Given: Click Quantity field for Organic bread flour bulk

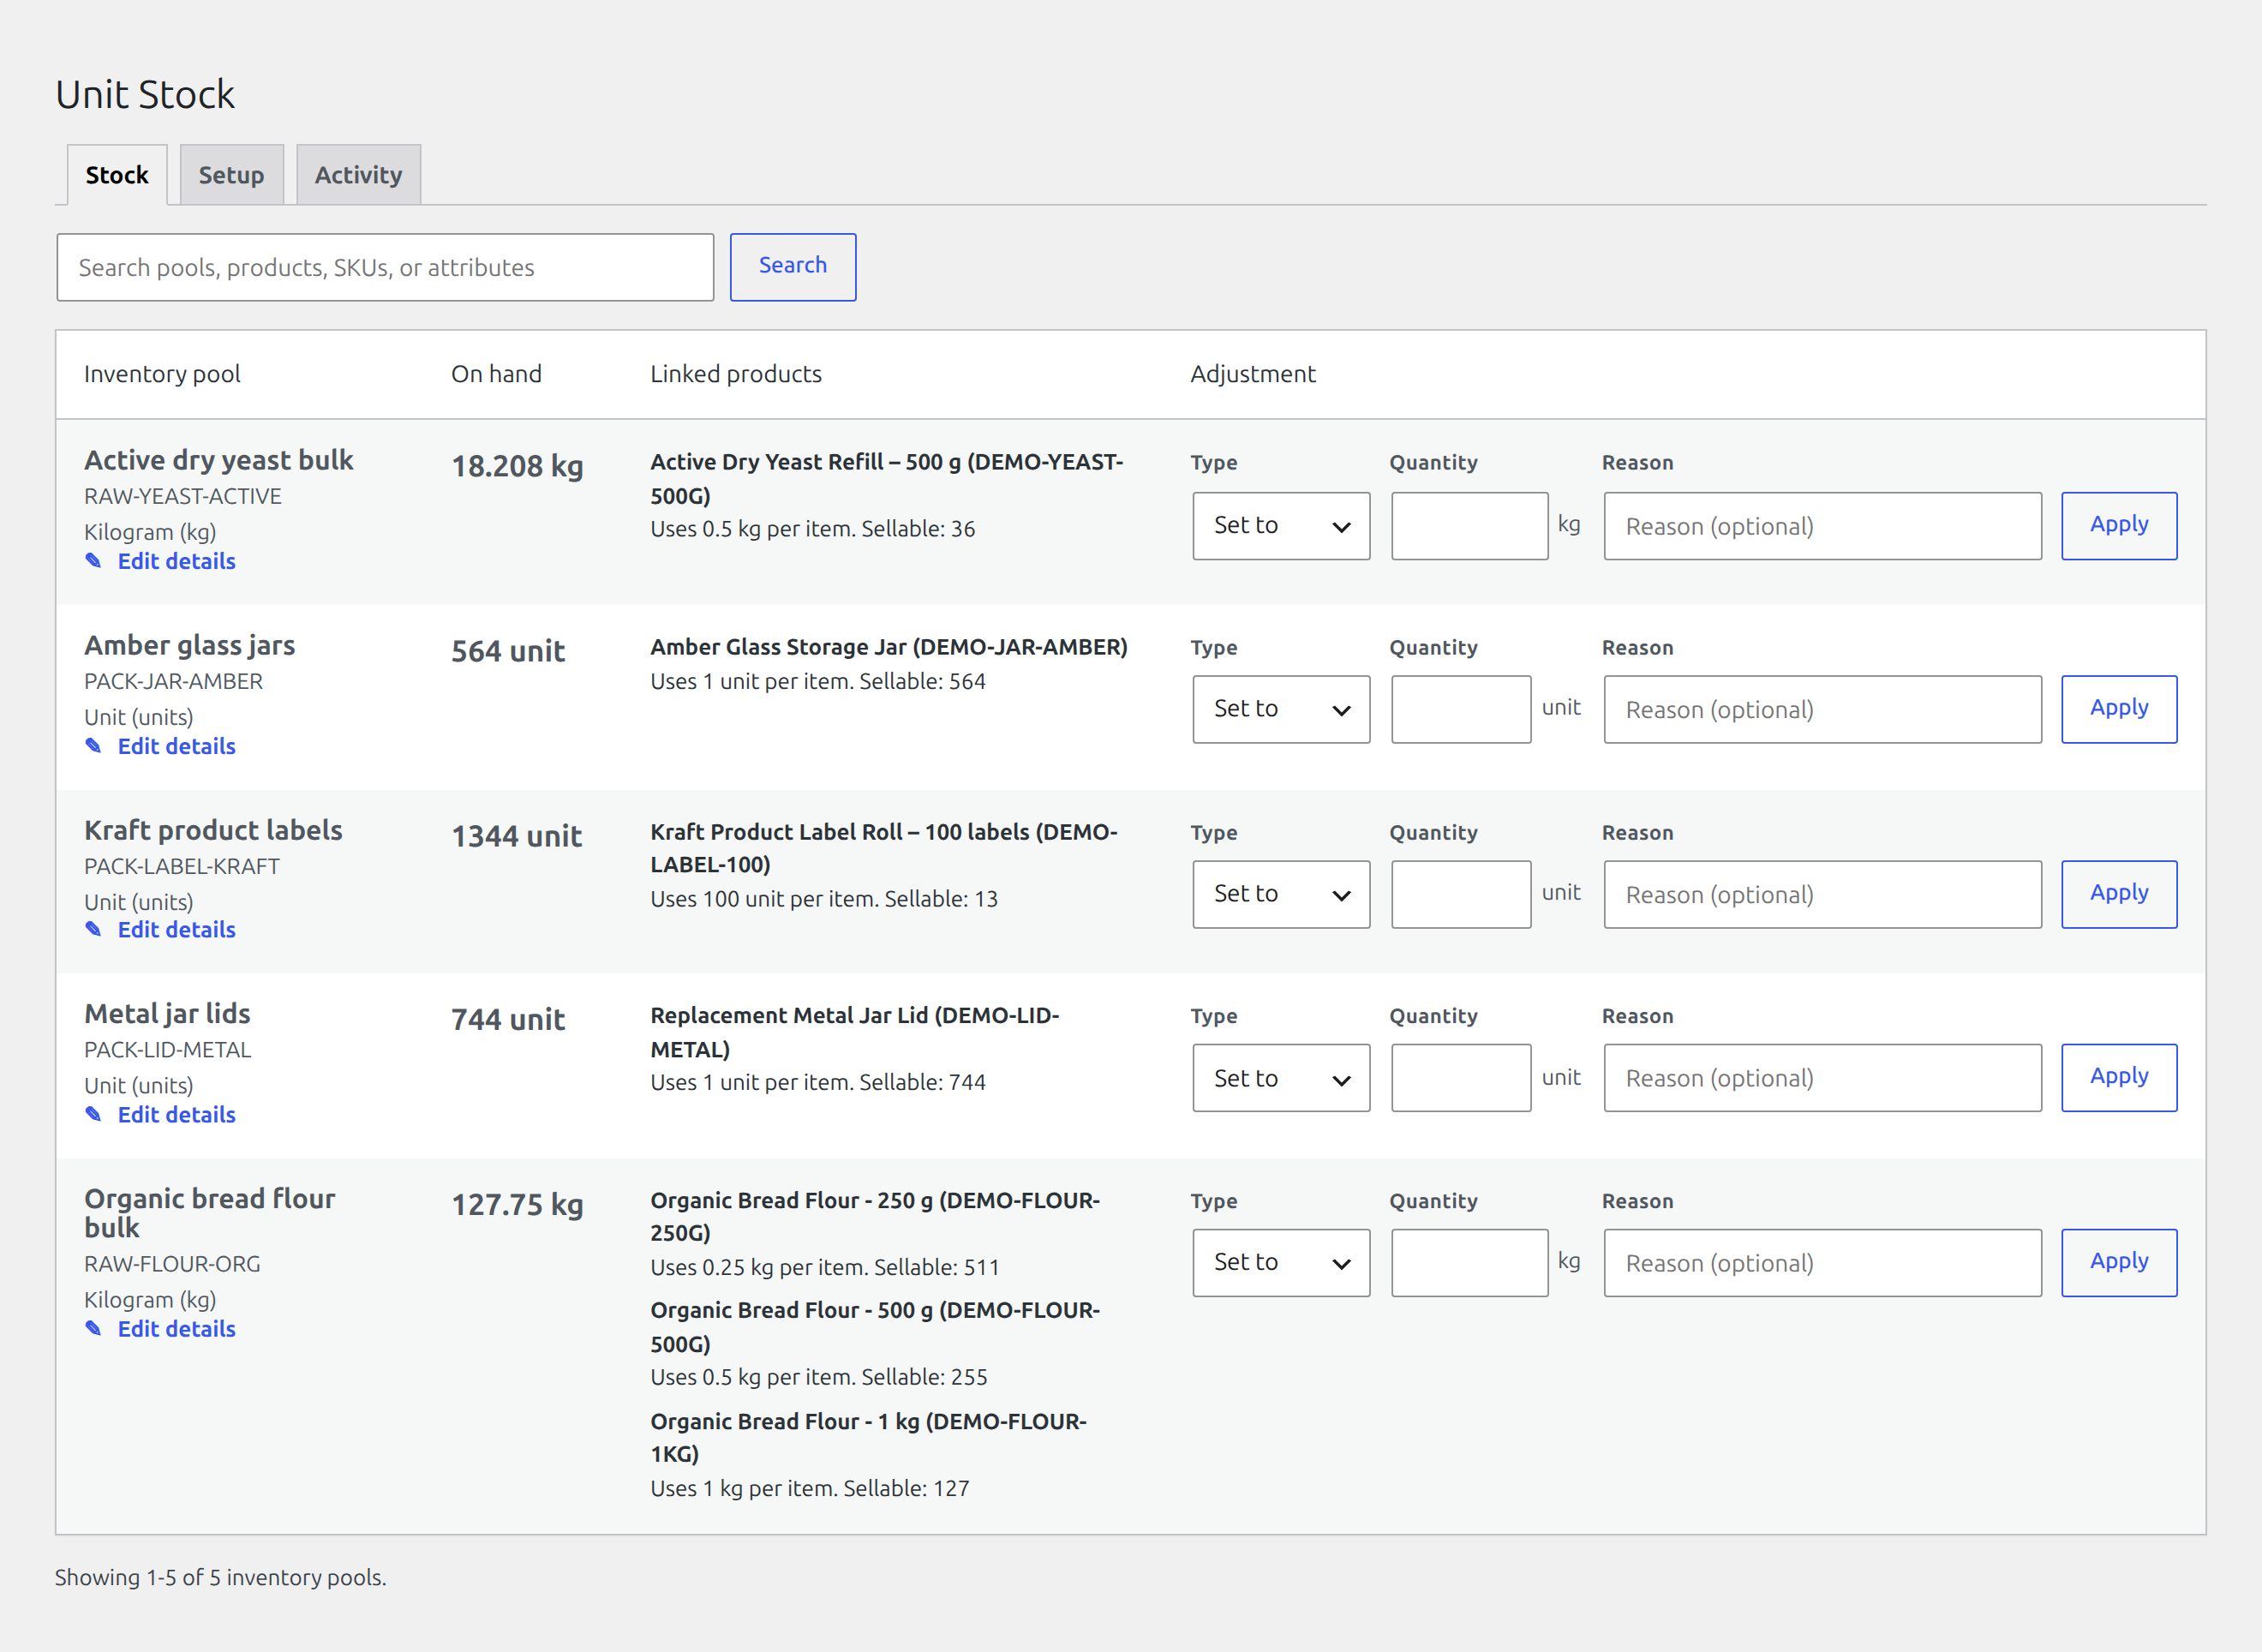Looking at the screenshot, I should coord(1469,1263).
